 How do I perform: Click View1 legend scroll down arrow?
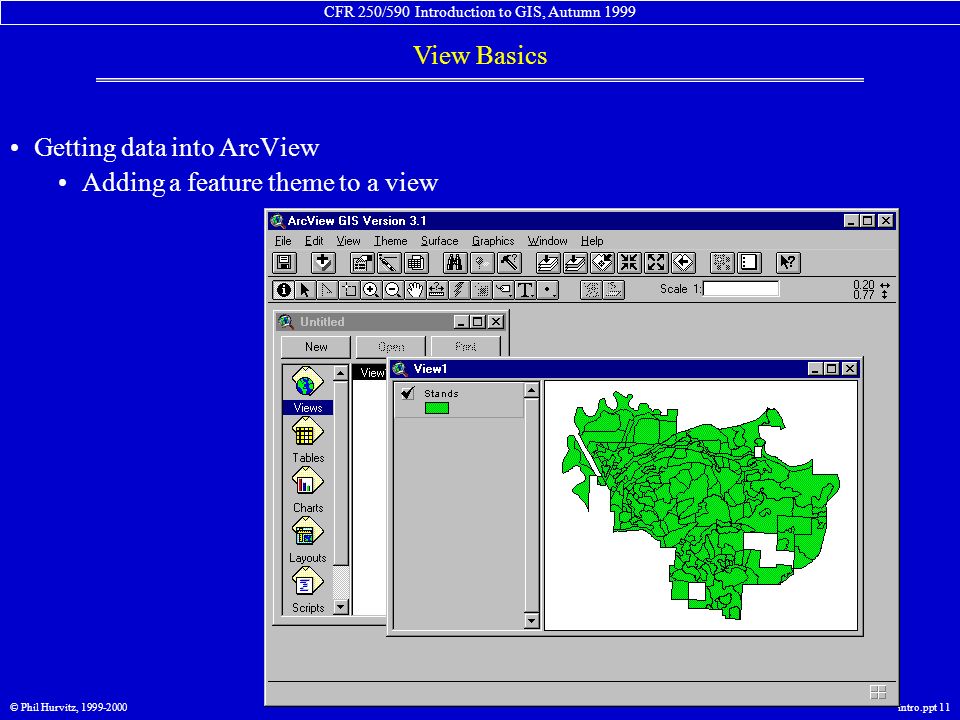[531, 621]
